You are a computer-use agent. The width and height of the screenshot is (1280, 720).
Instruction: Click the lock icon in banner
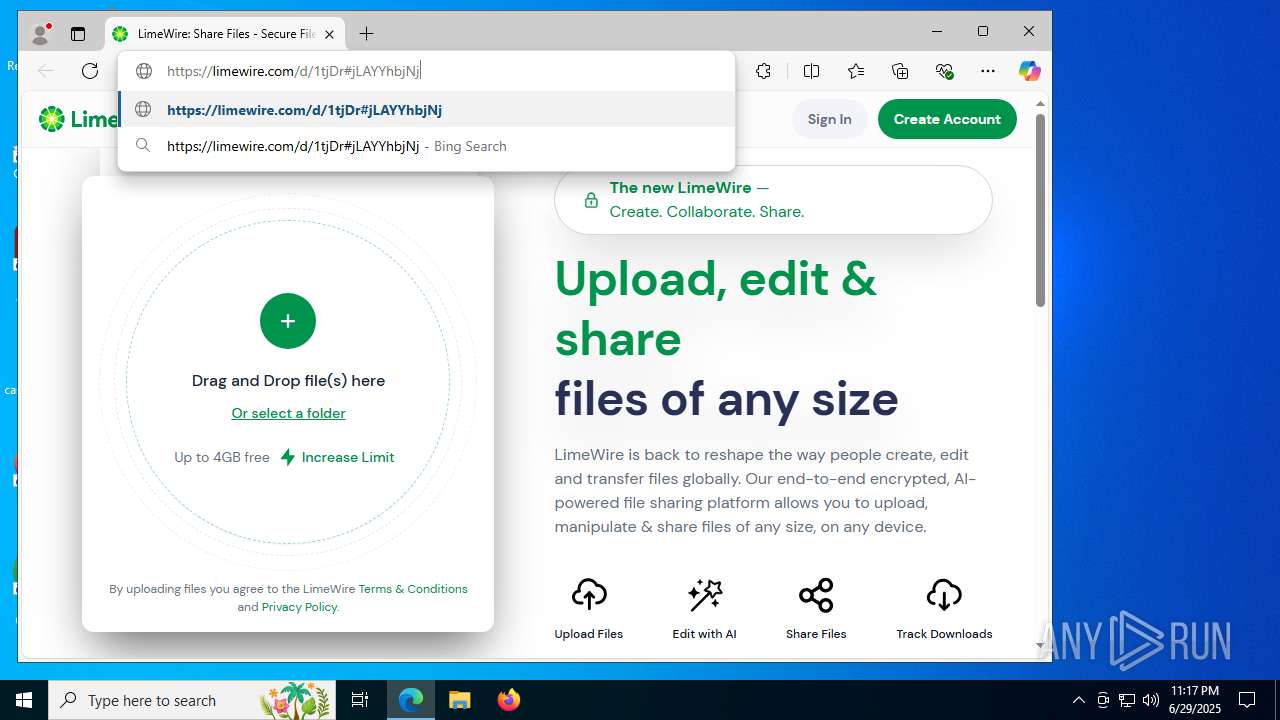[x=591, y=200]
